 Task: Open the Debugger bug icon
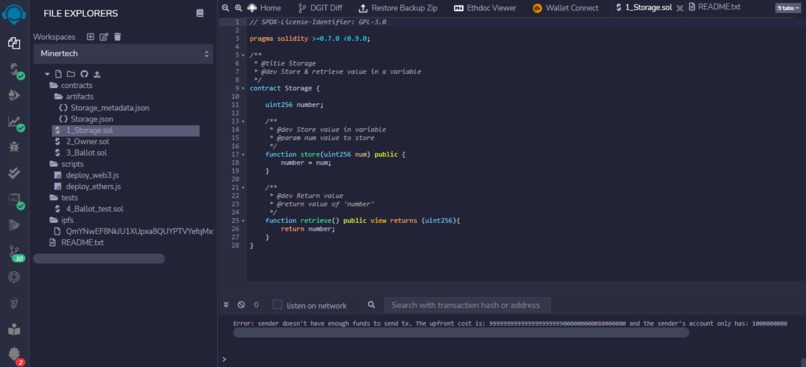[14, 147]
